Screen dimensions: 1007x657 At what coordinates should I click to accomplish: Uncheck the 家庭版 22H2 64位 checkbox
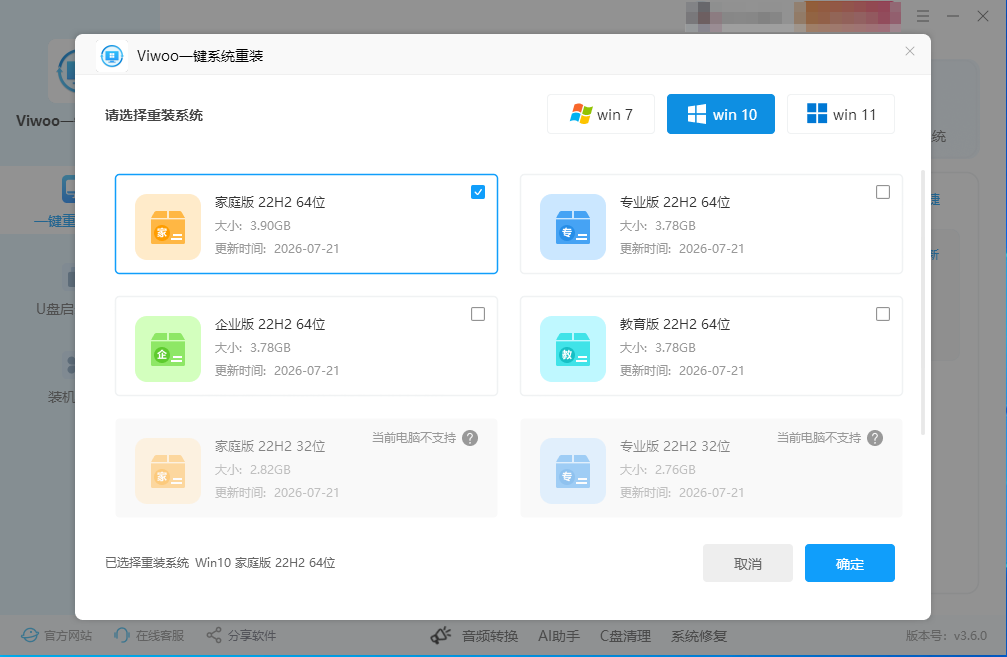pos(478,192)
